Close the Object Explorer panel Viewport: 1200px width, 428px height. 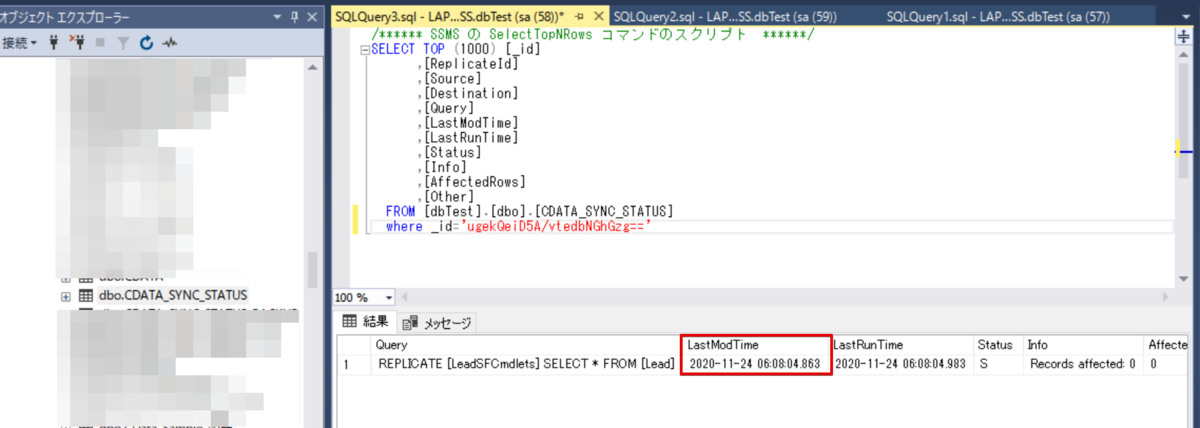311,17
